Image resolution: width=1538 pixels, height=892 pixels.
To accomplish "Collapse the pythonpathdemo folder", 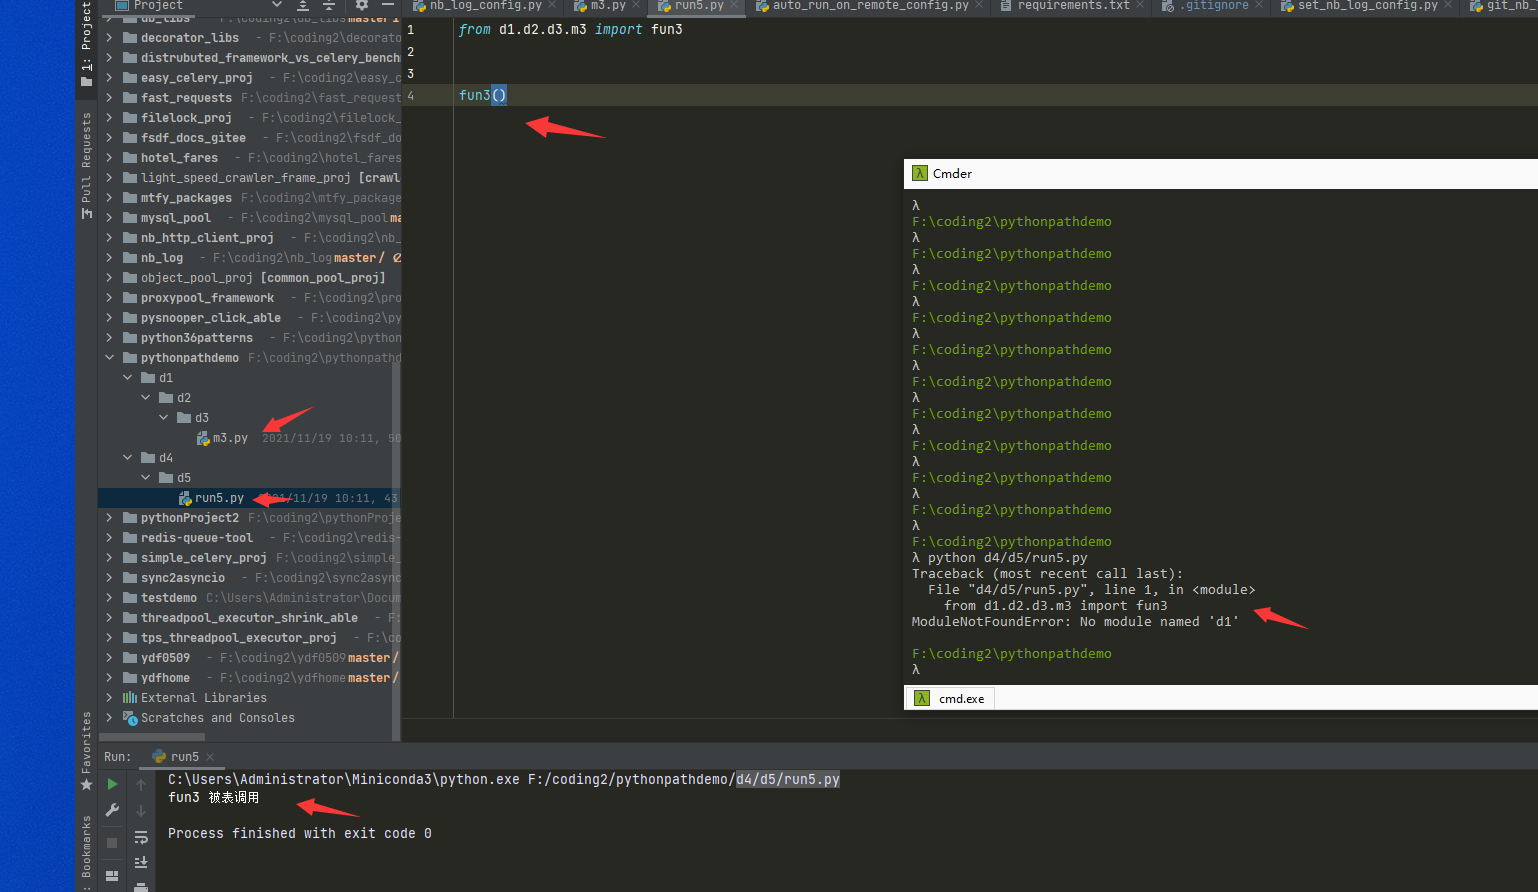I will (109, 358).
